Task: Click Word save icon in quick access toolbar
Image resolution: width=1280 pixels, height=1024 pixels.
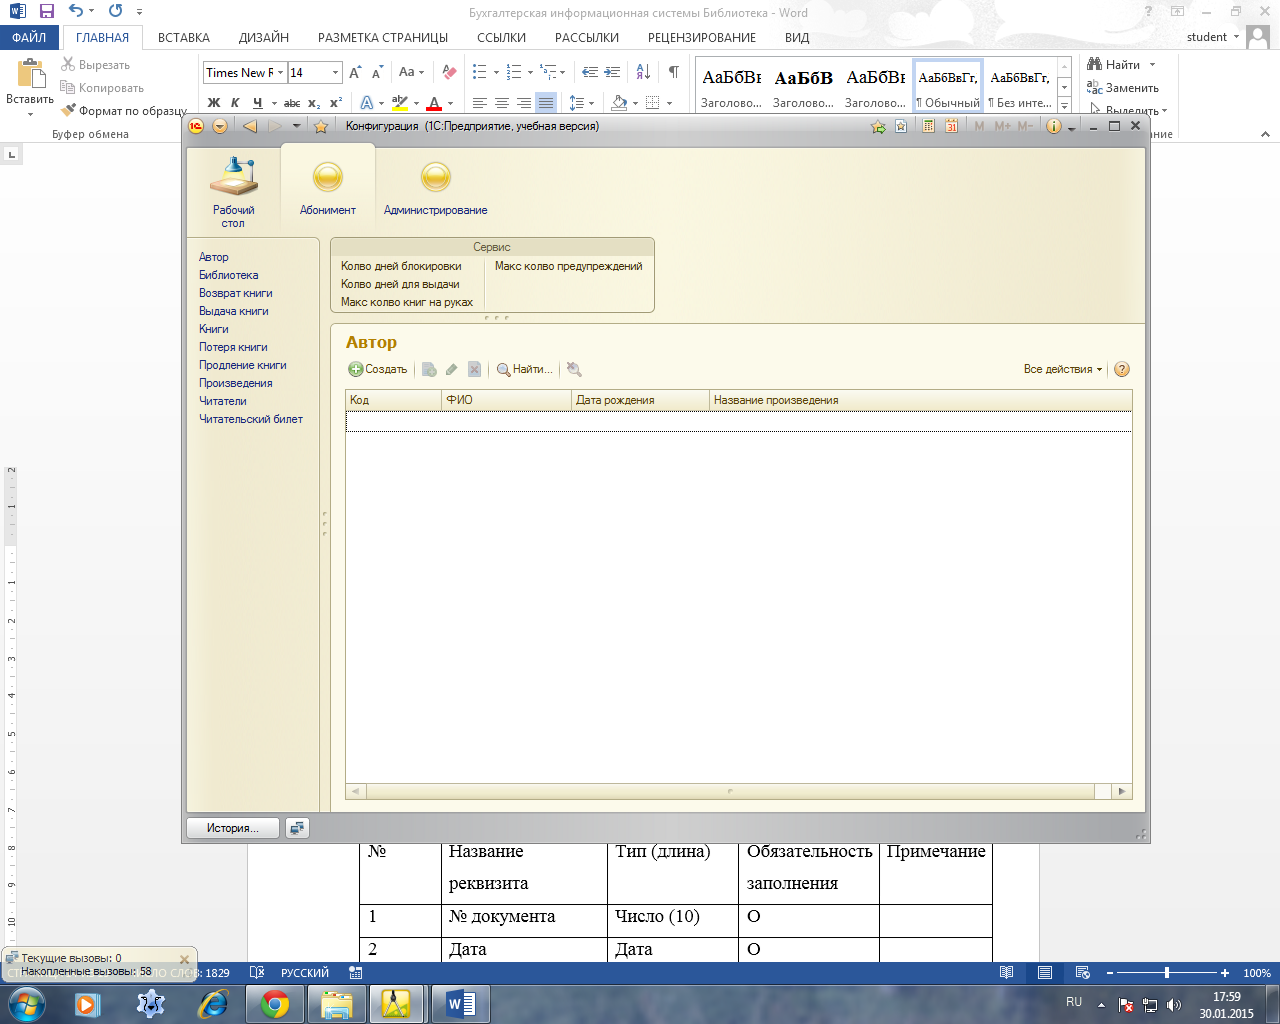Action: pyautogui.click(x=46, y=12)
